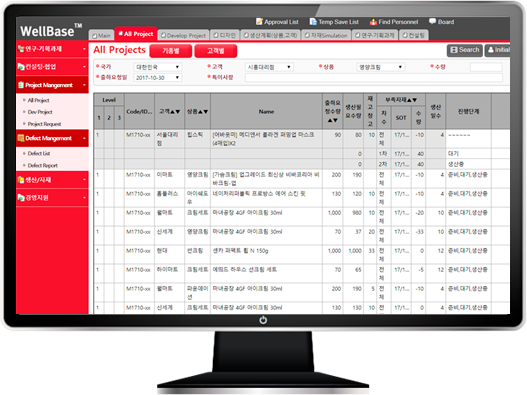The height and width of the screenshot is (395, 527).
Task: Select the 립스틱 product cell
Action: [197, 139]
